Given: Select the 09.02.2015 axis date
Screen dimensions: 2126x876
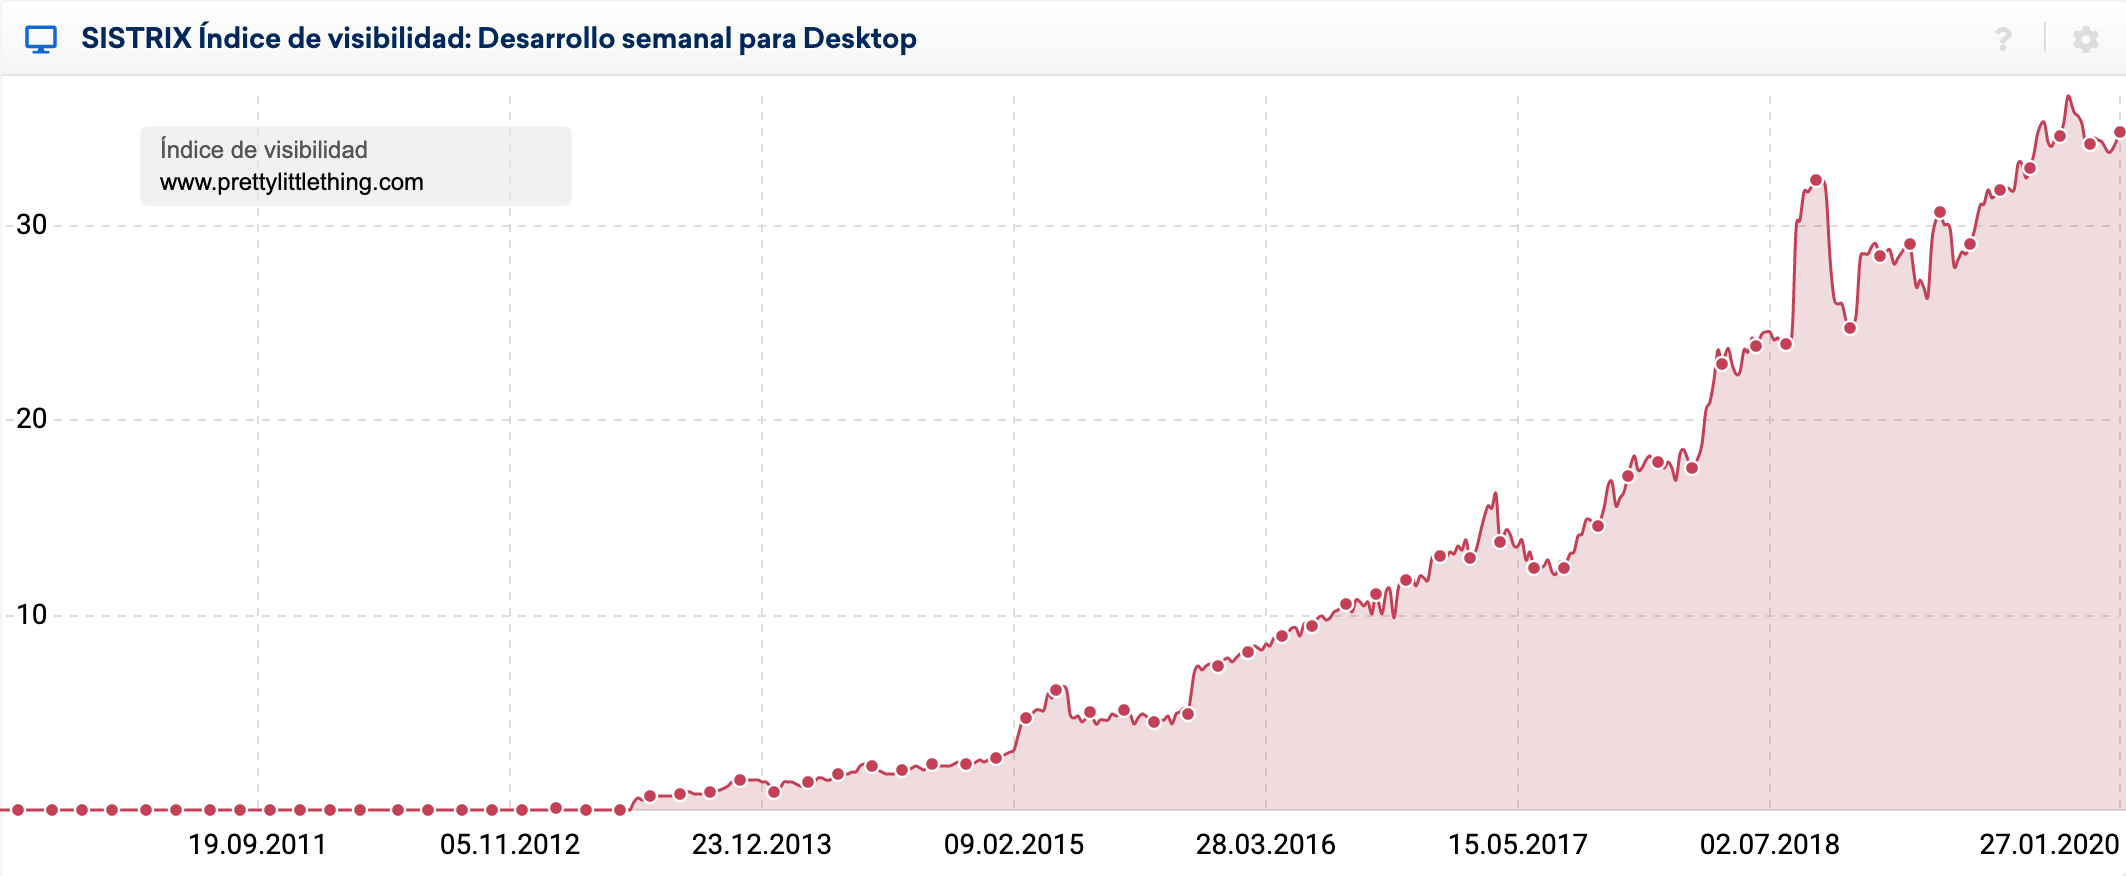Looking at the screenshot, I should pyautogui.click(x=1014, y=845).
